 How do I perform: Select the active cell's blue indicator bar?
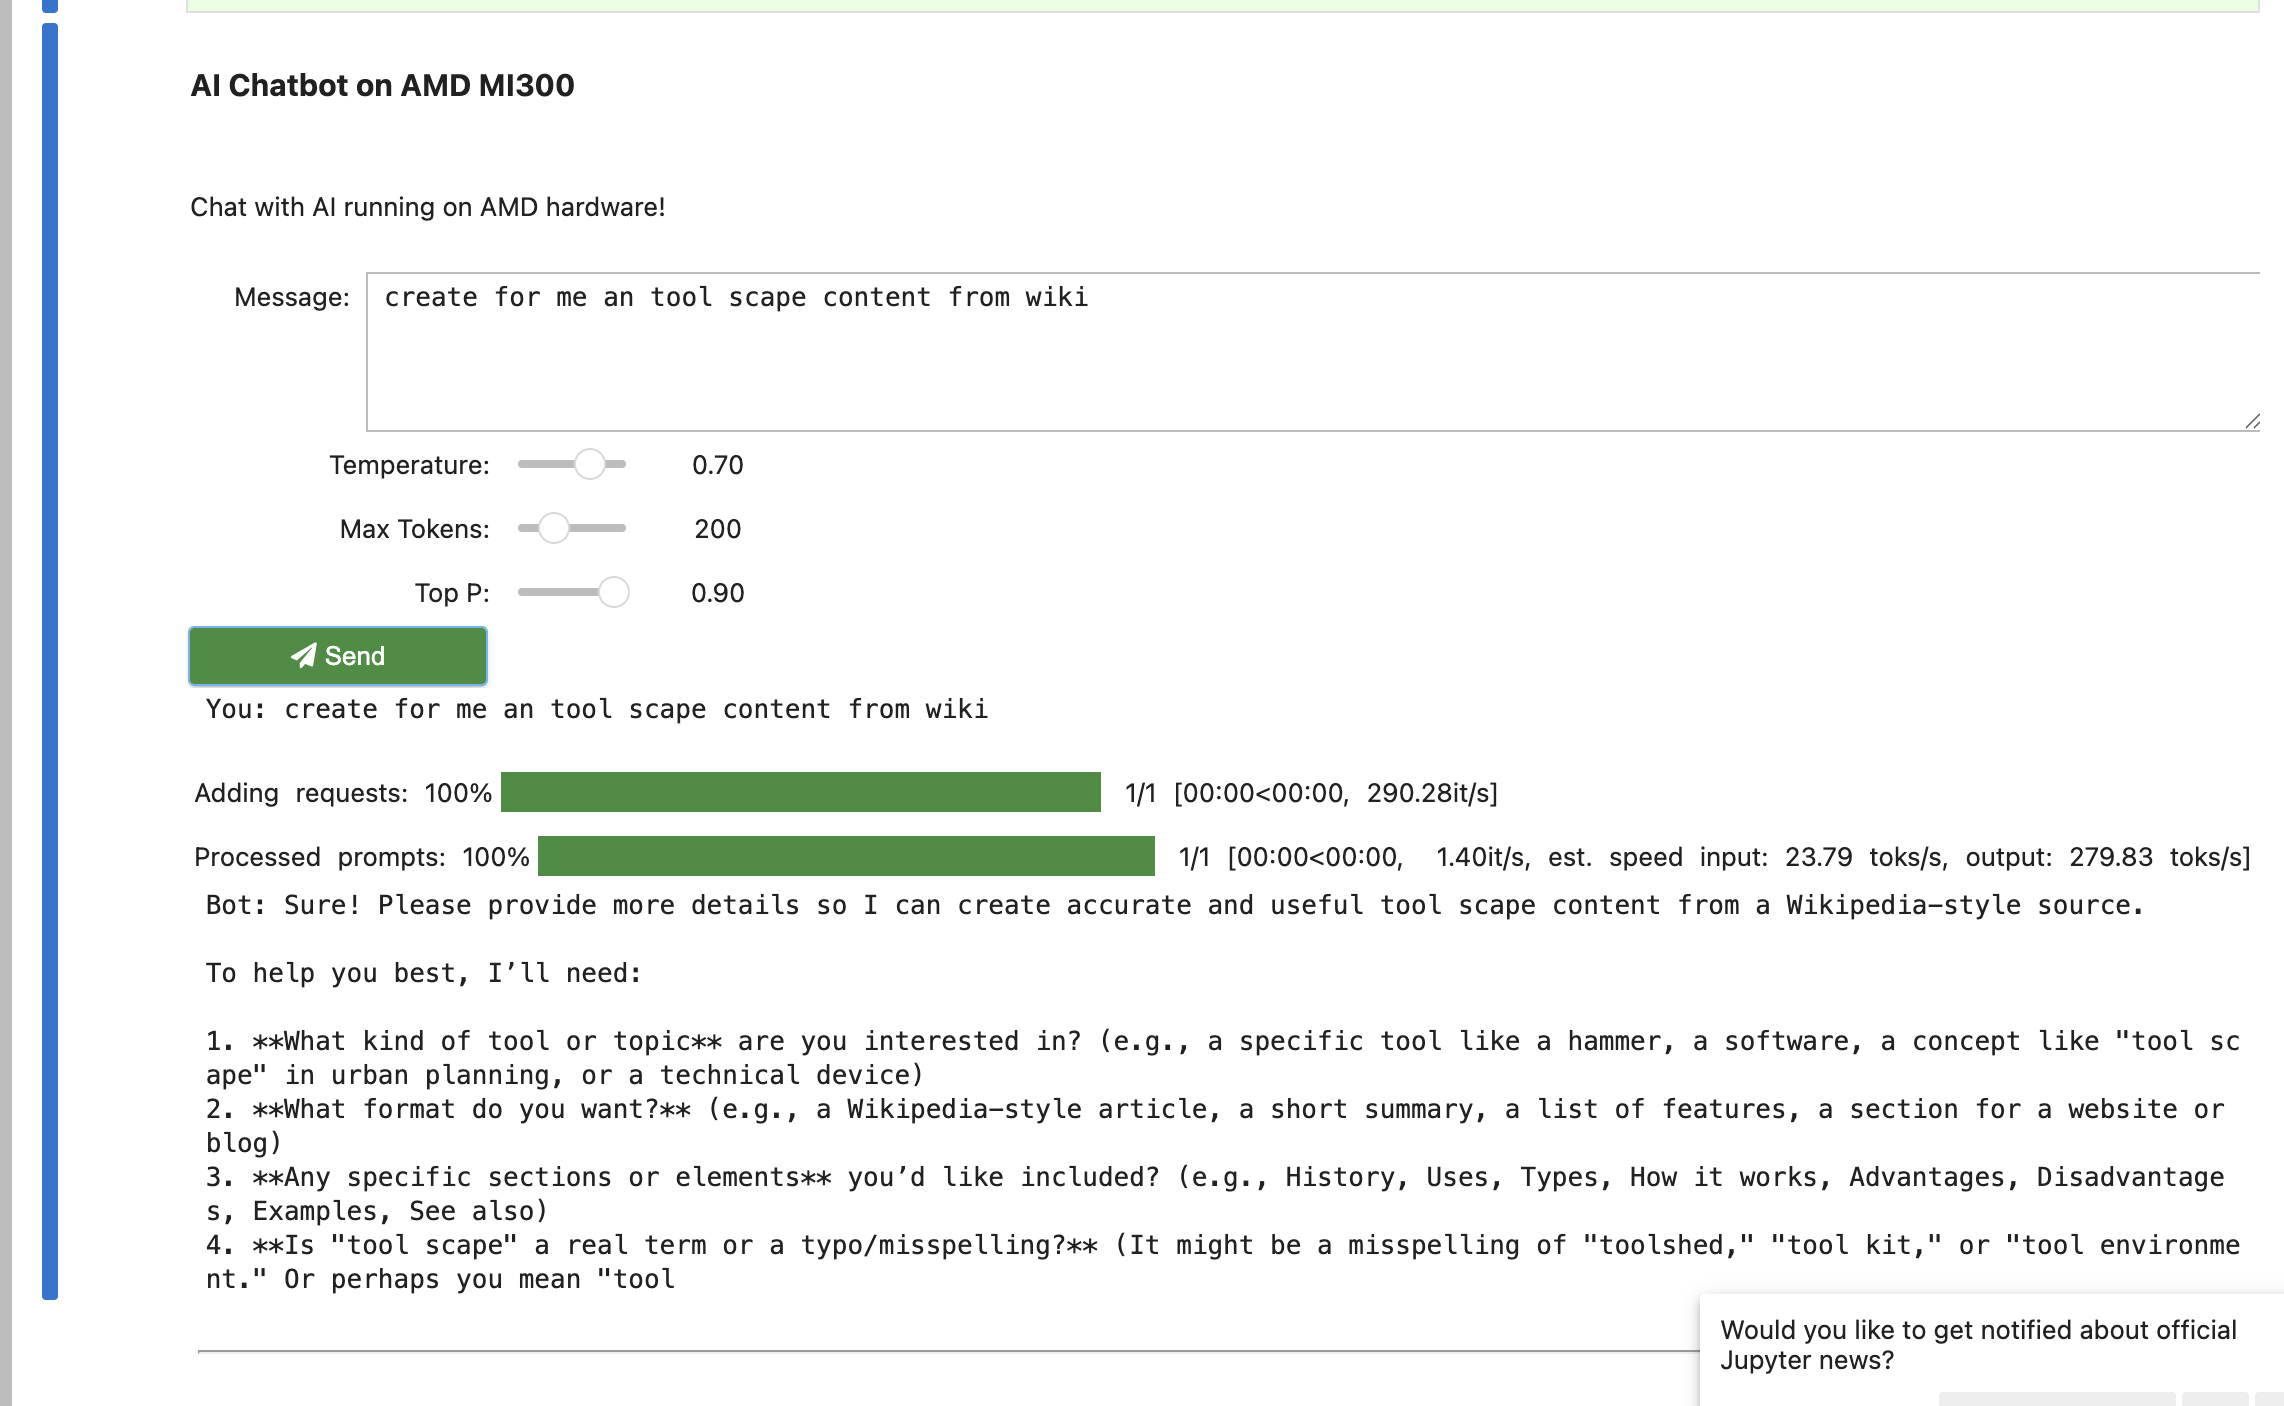[48, 660]
